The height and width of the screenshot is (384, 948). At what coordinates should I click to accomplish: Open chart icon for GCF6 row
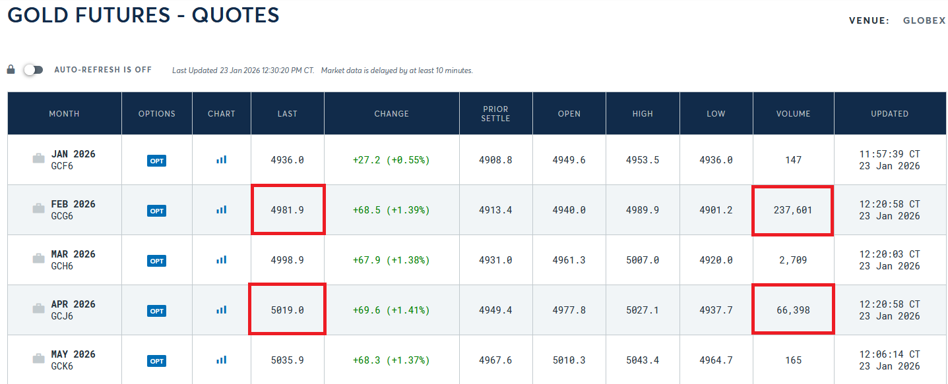click(221, 160)
